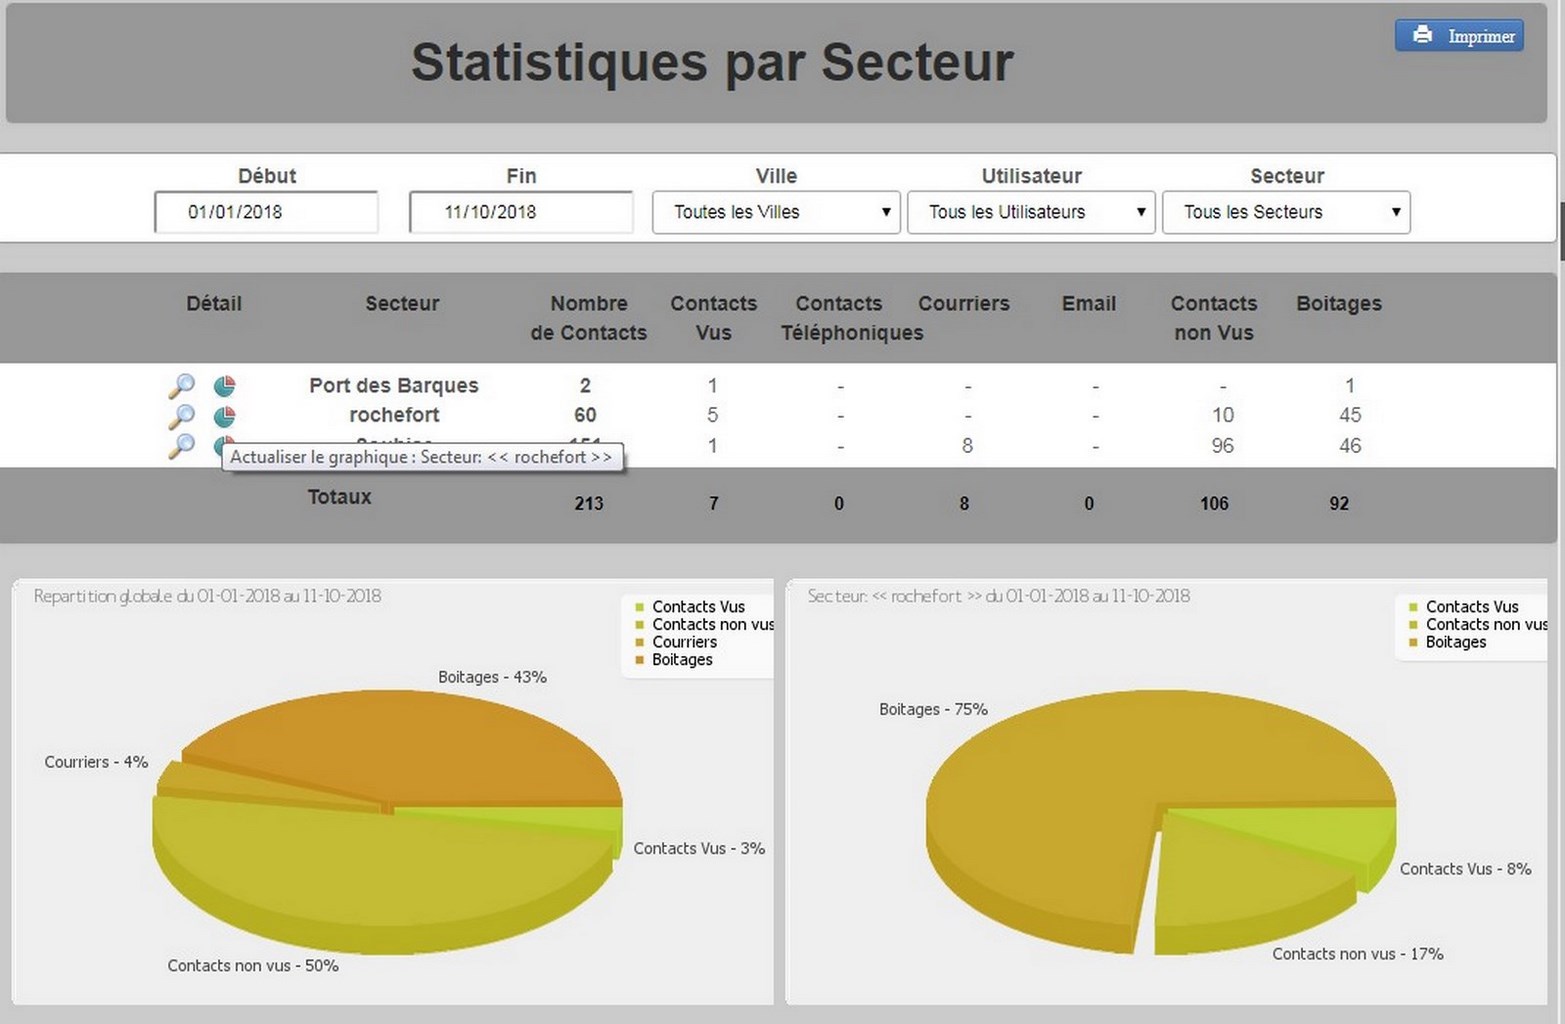
Task: Click the third sector row's Courriers value 8
Action: 967,446
